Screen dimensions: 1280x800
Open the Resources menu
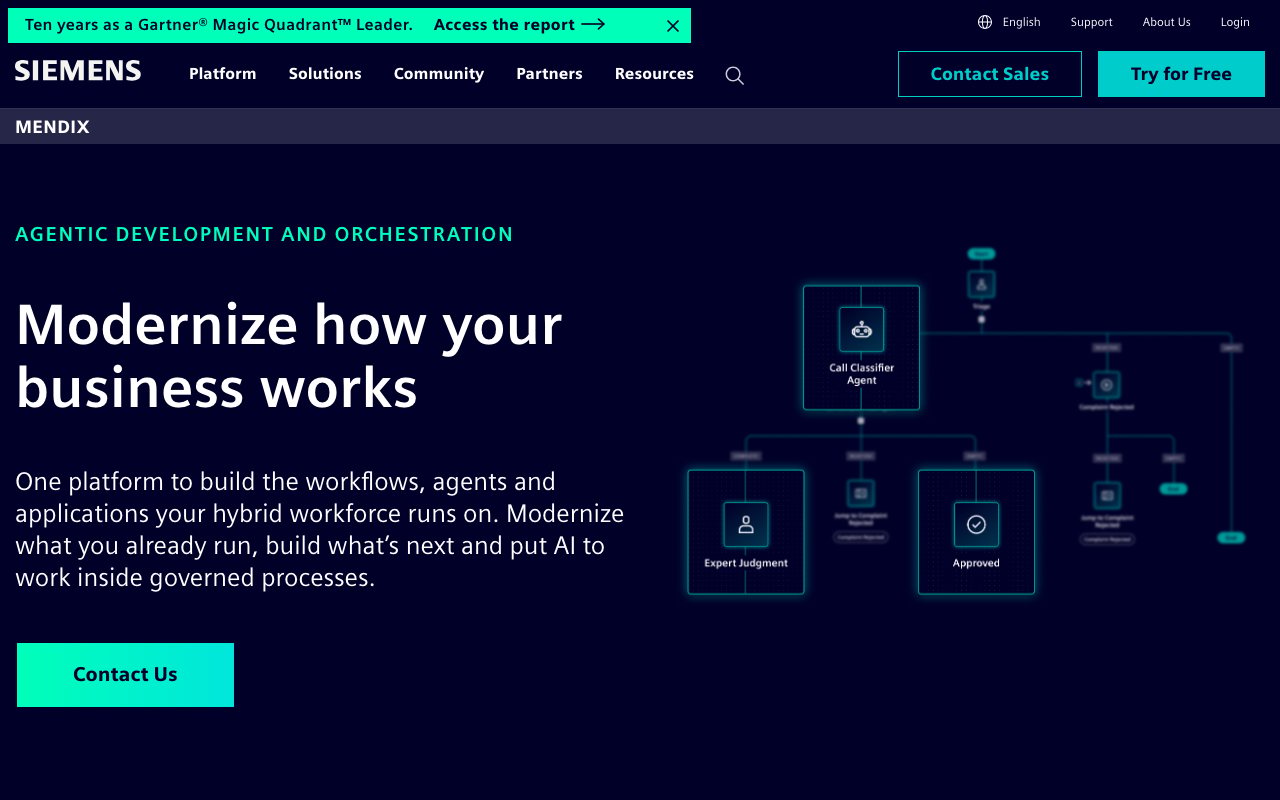pyautogui.click(x=654, y=74)
